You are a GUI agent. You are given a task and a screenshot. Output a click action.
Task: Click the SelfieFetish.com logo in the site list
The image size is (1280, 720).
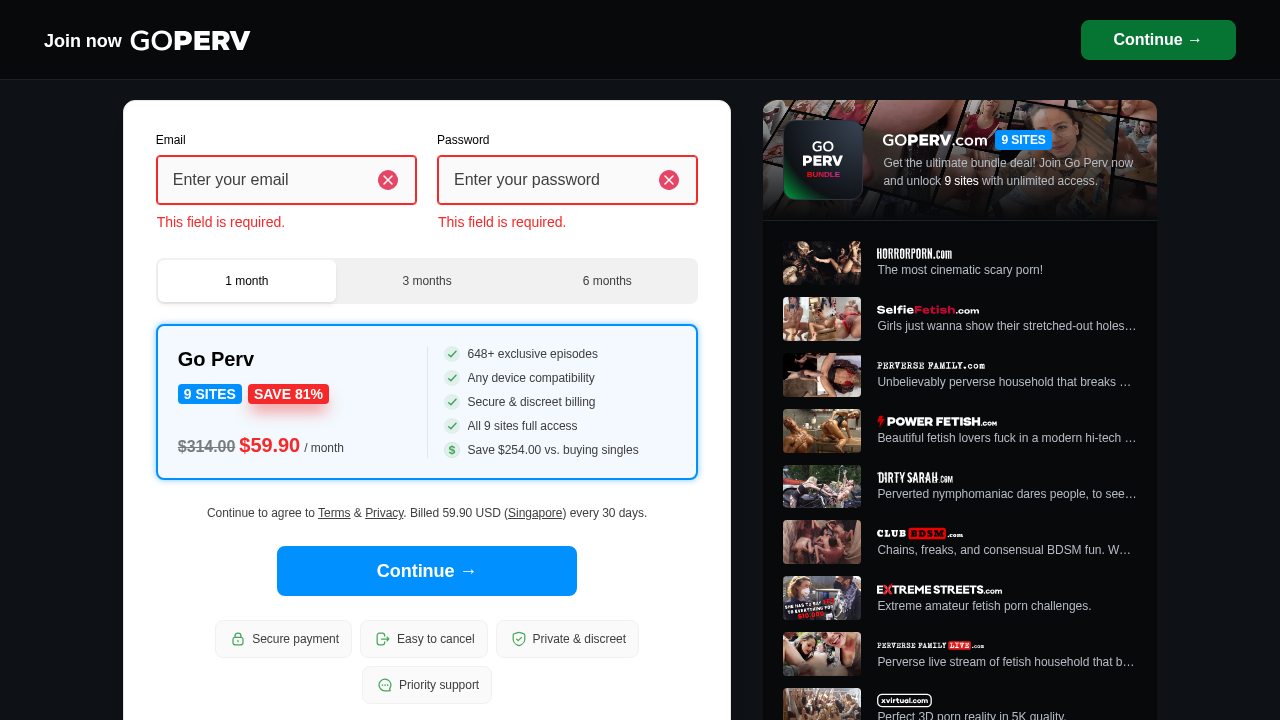[928, 310]
